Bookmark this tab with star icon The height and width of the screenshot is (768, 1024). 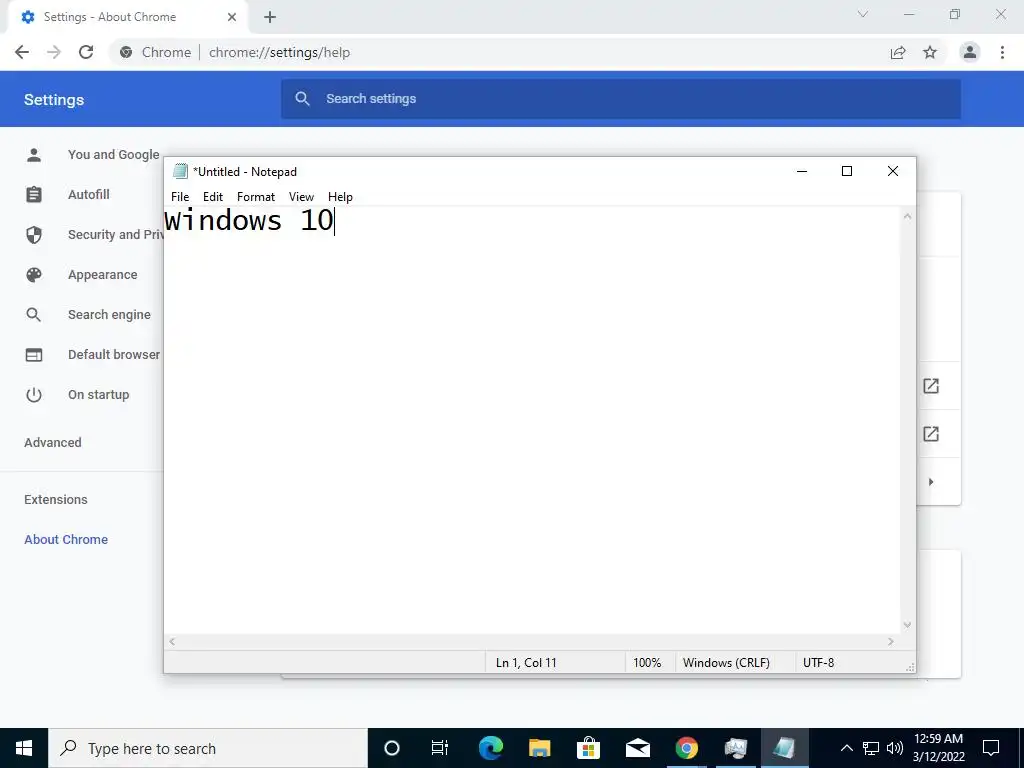[x=930, y=52]
